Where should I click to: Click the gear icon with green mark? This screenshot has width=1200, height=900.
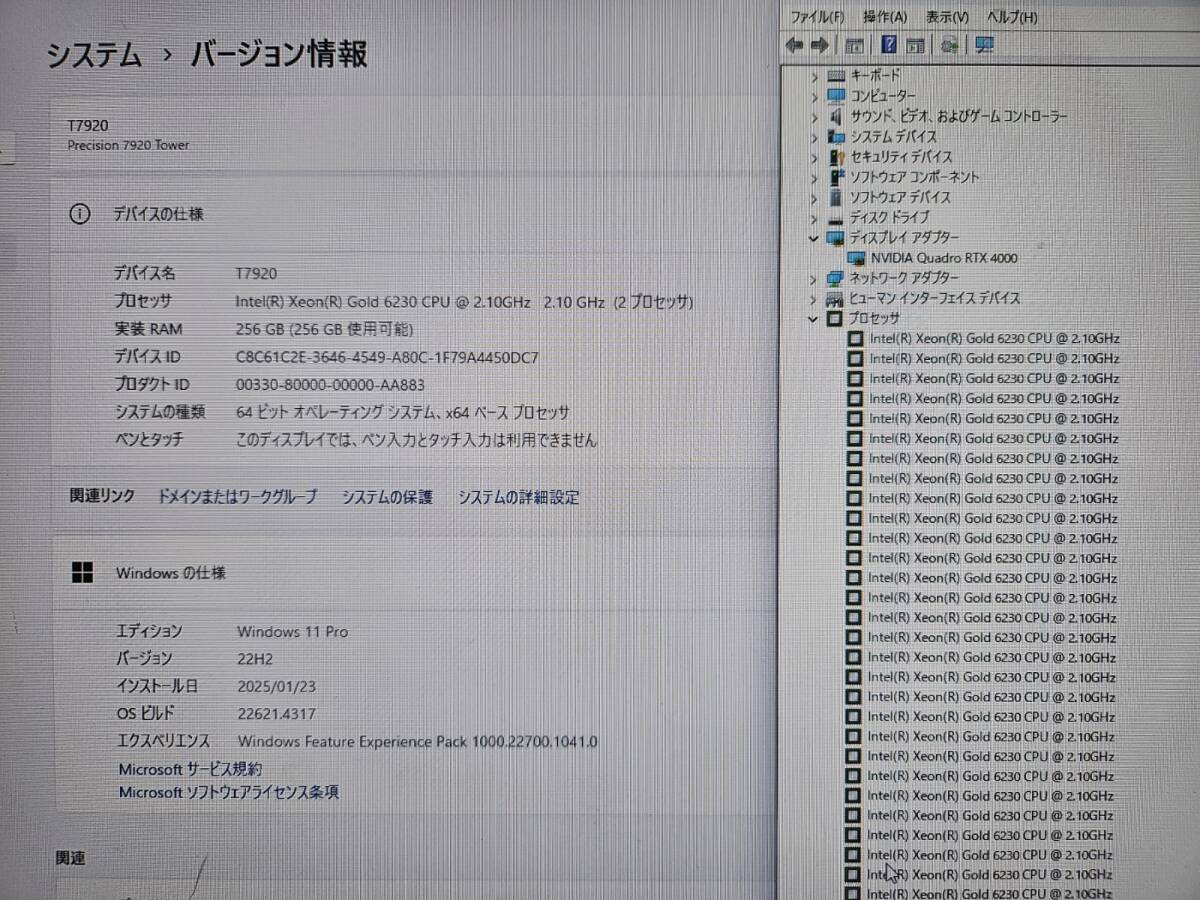click(950, 45)
